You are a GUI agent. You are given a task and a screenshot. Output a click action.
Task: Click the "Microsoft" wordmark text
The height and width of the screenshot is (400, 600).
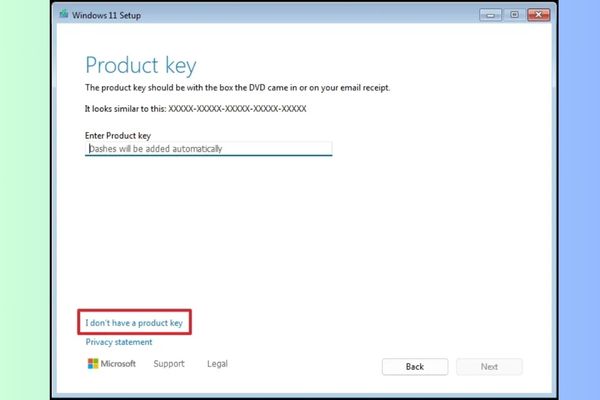coord(118,364)
